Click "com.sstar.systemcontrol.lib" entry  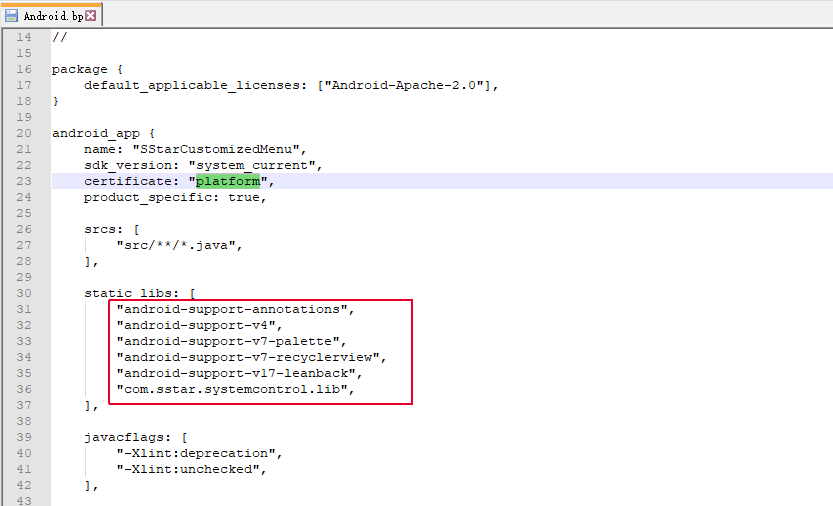(232, 389)
